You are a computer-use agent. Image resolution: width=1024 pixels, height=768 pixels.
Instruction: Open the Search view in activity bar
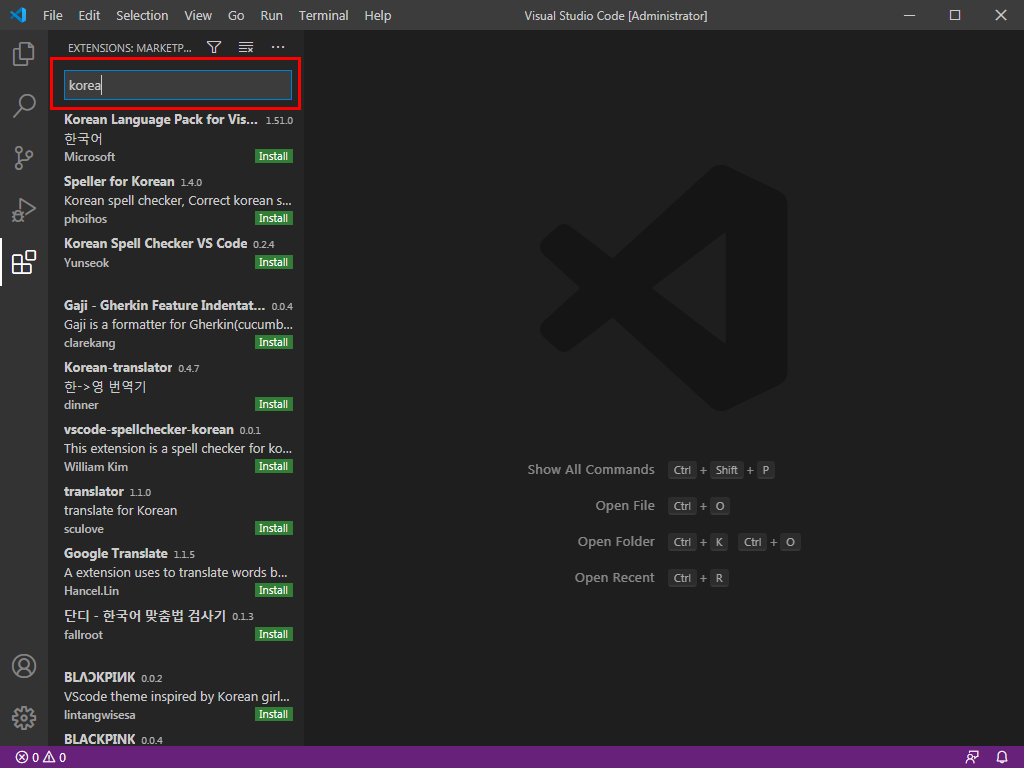click(x=24, y=106)
